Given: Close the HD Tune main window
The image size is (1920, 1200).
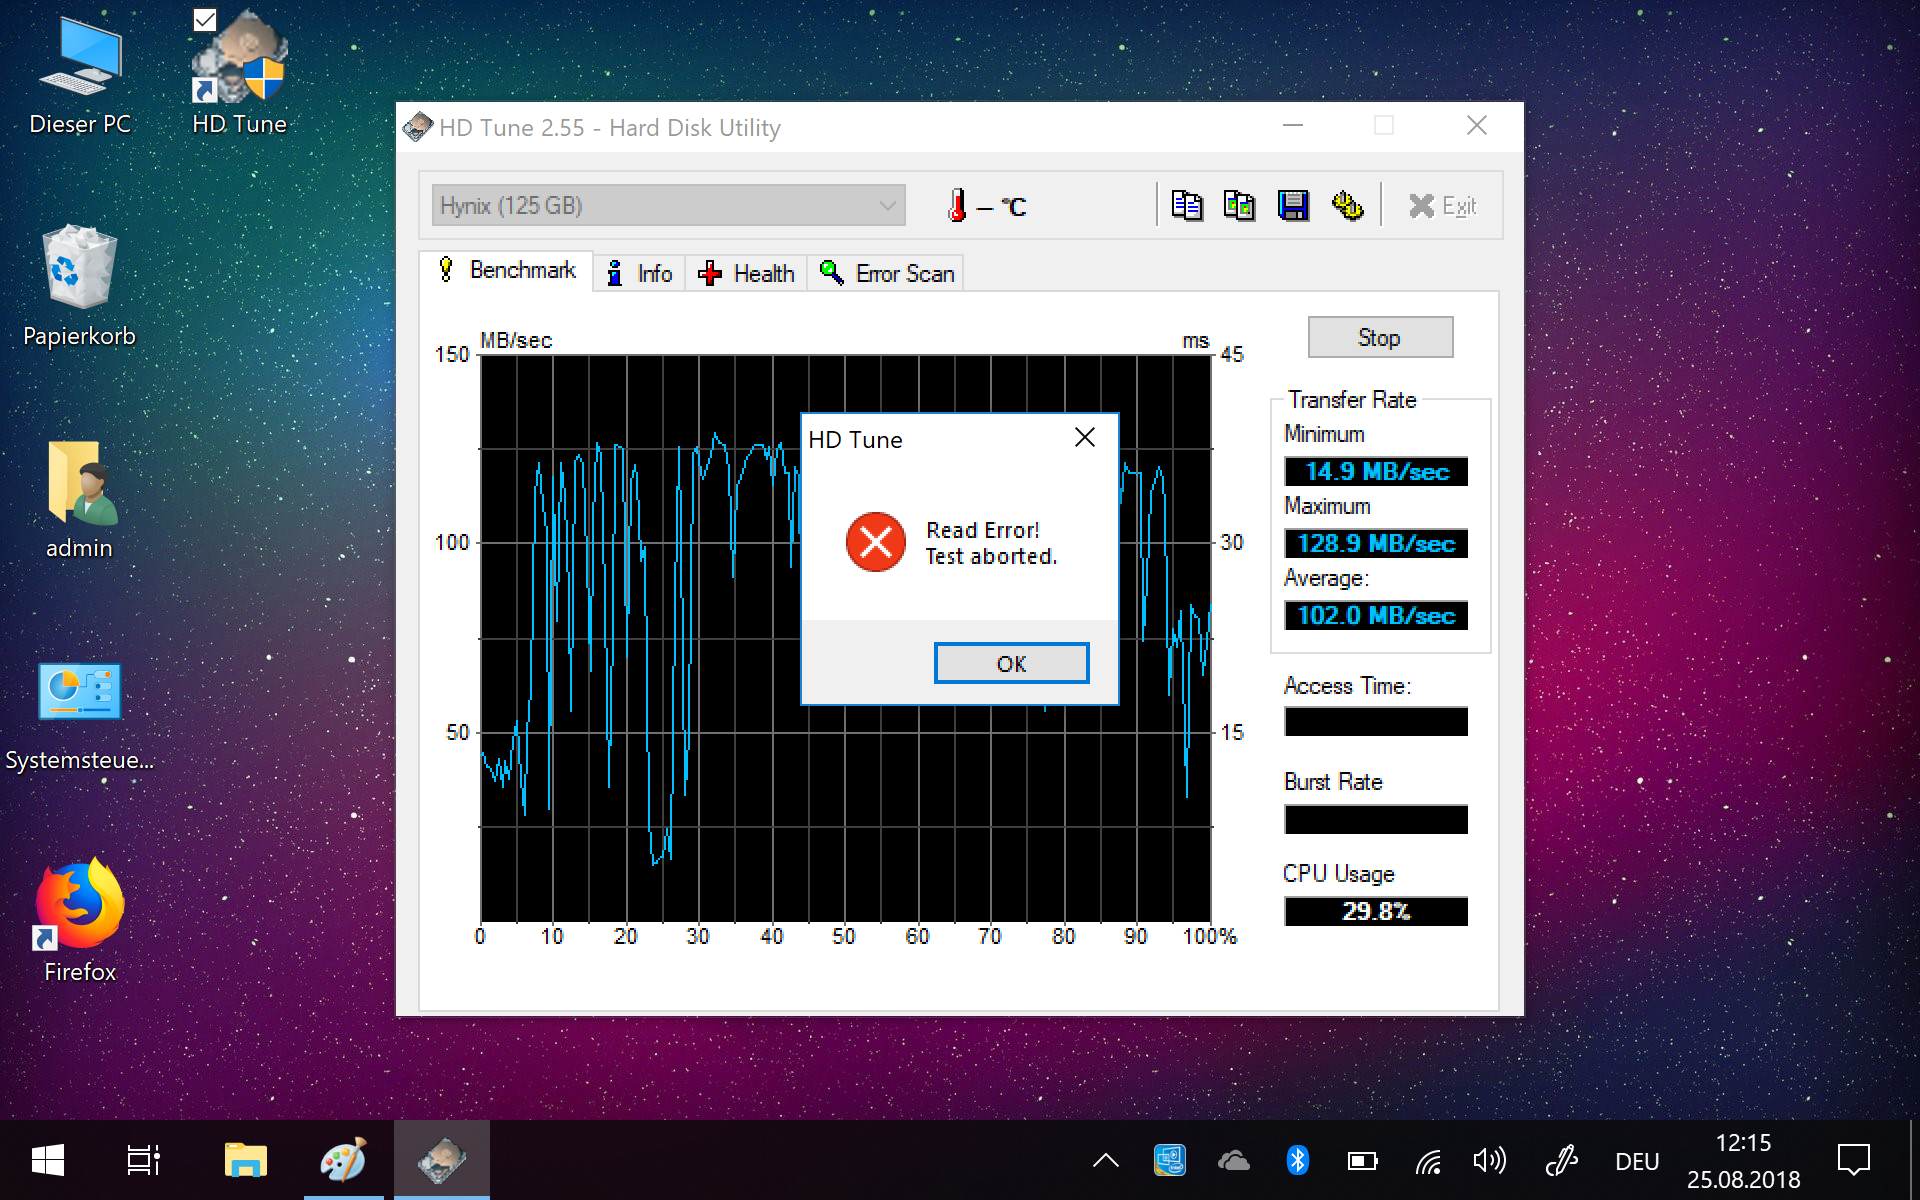Looking at the screenshot, I should tap(1477, 126).
